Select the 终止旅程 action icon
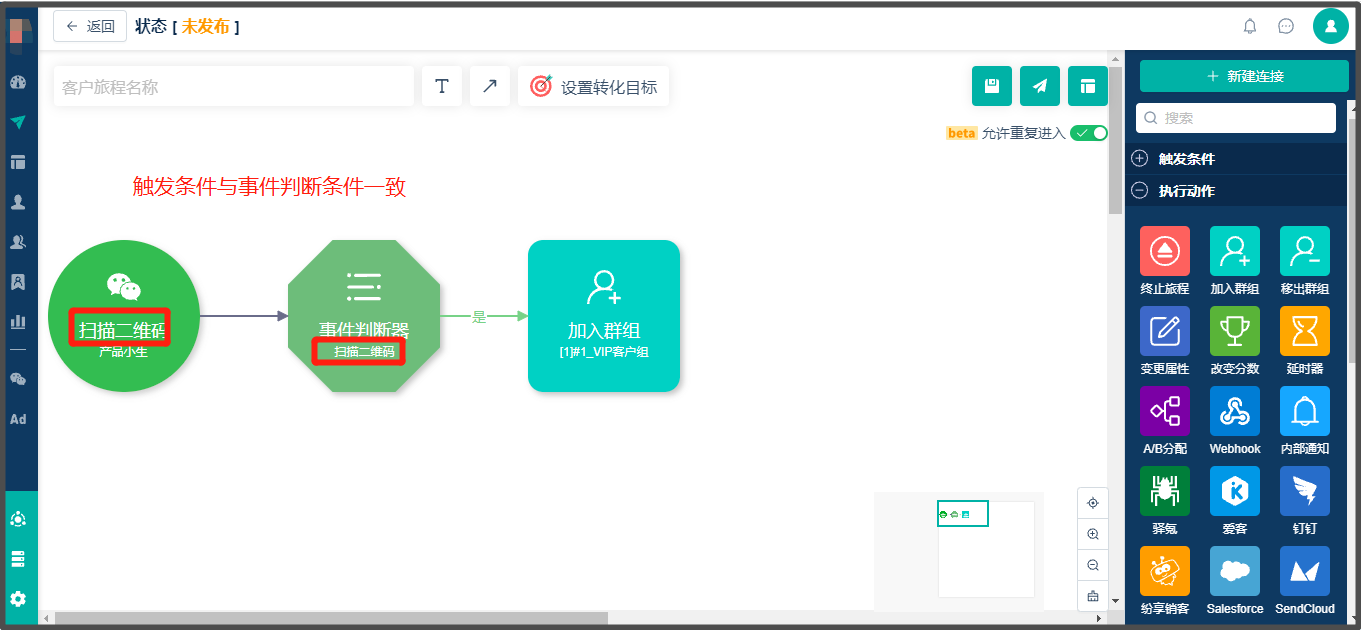The height and width of the screenshot is (630, 1361). [1164, 251]
